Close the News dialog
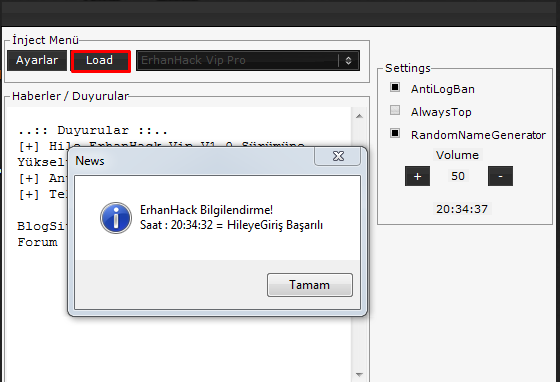This screenshot has width=560, height=382. coord(338,156)
